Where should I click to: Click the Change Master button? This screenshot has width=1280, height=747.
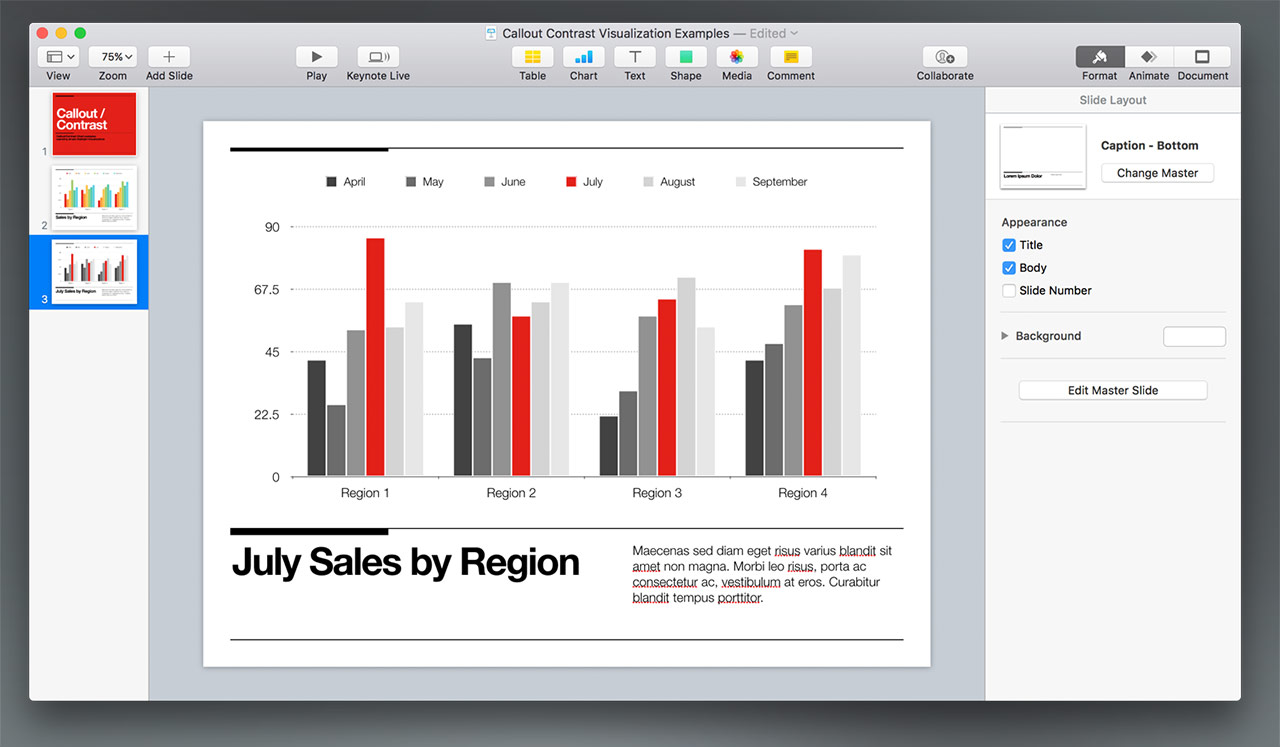point(1157,173)
